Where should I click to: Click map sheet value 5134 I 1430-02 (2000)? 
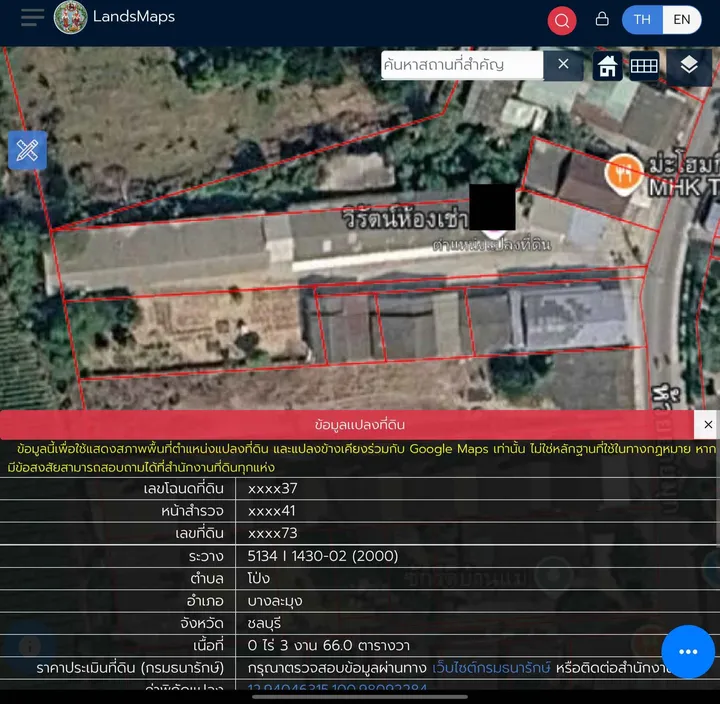tap(323, 556)
